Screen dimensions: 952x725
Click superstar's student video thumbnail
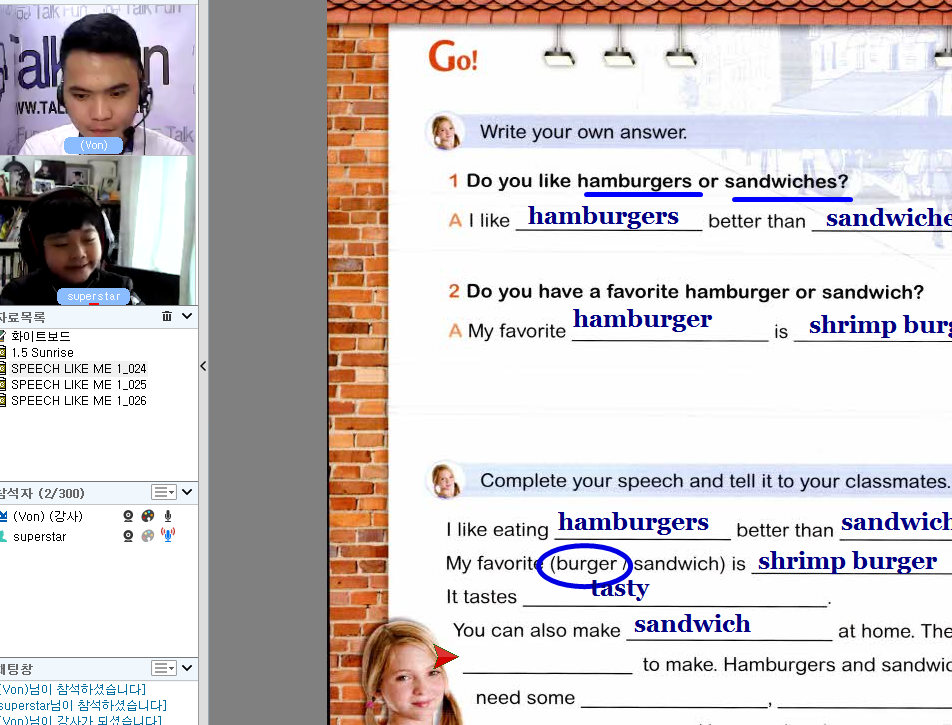point(98,231)
